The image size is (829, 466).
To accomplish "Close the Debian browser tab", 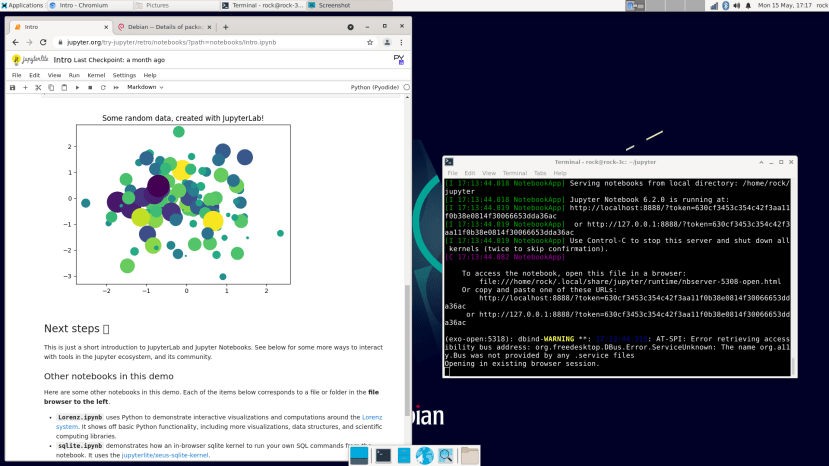I will click(x=209, y=27).
